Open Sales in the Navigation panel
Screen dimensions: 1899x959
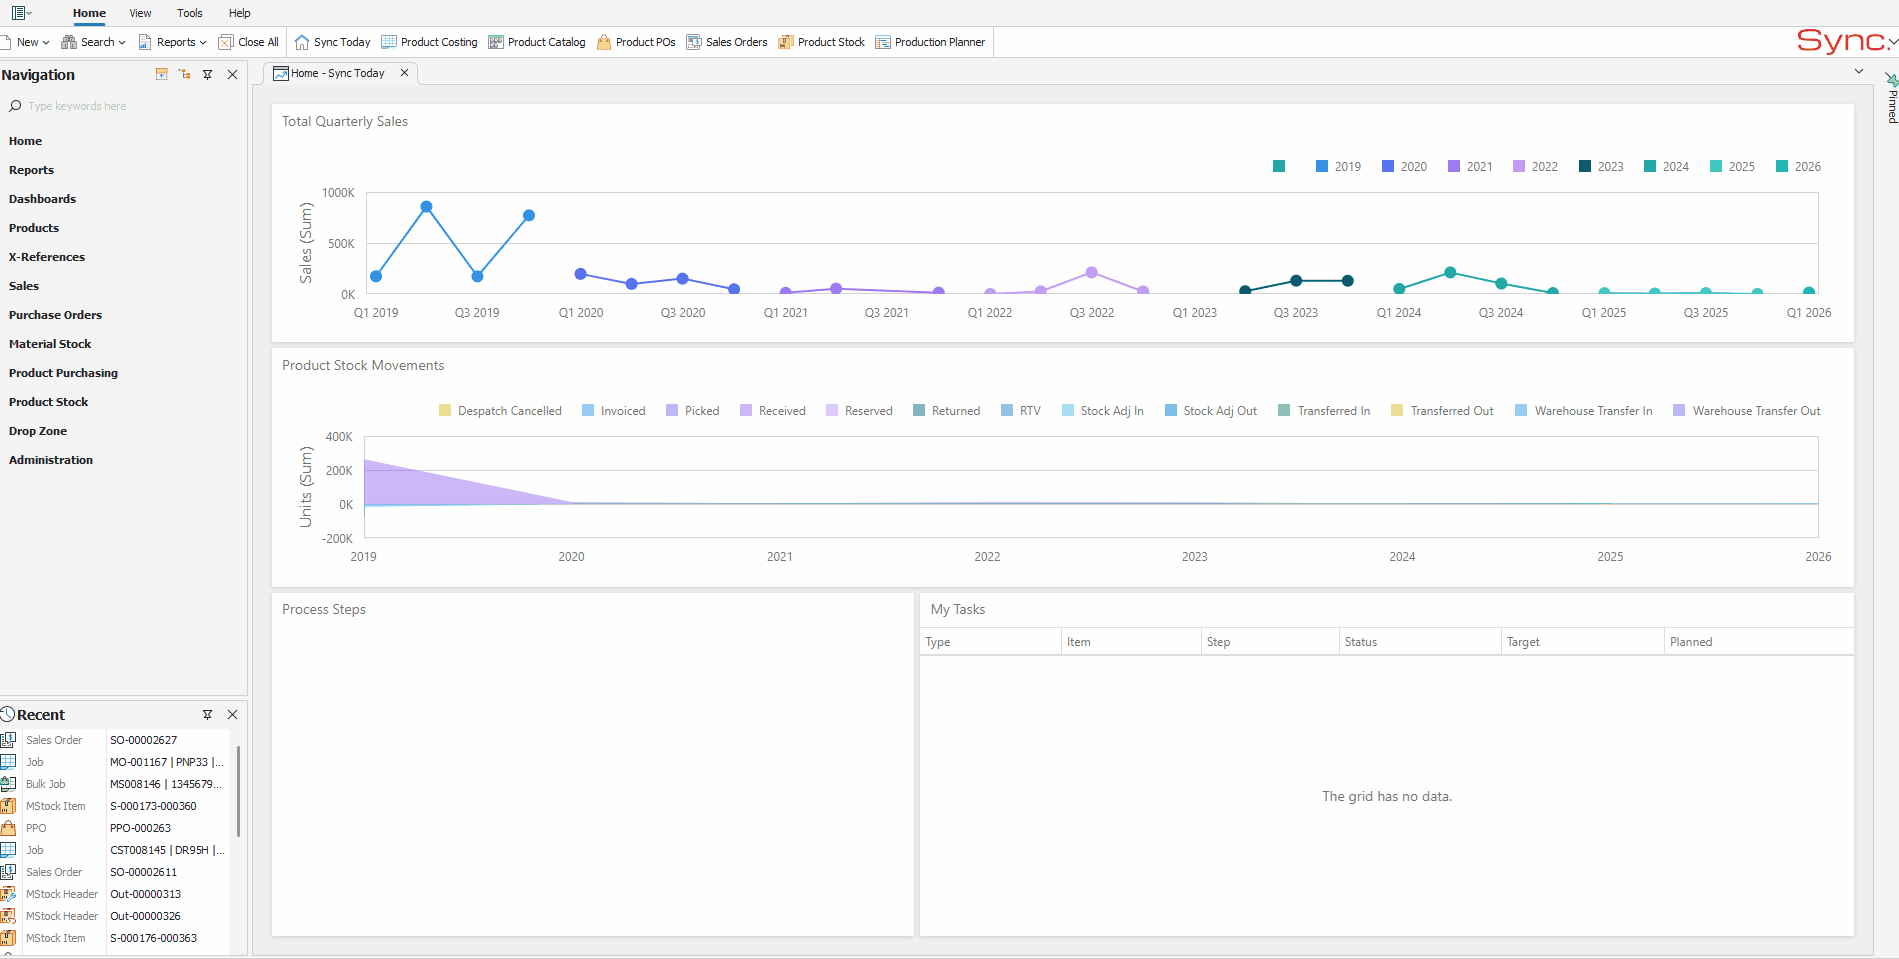click(x=24, y=286)
